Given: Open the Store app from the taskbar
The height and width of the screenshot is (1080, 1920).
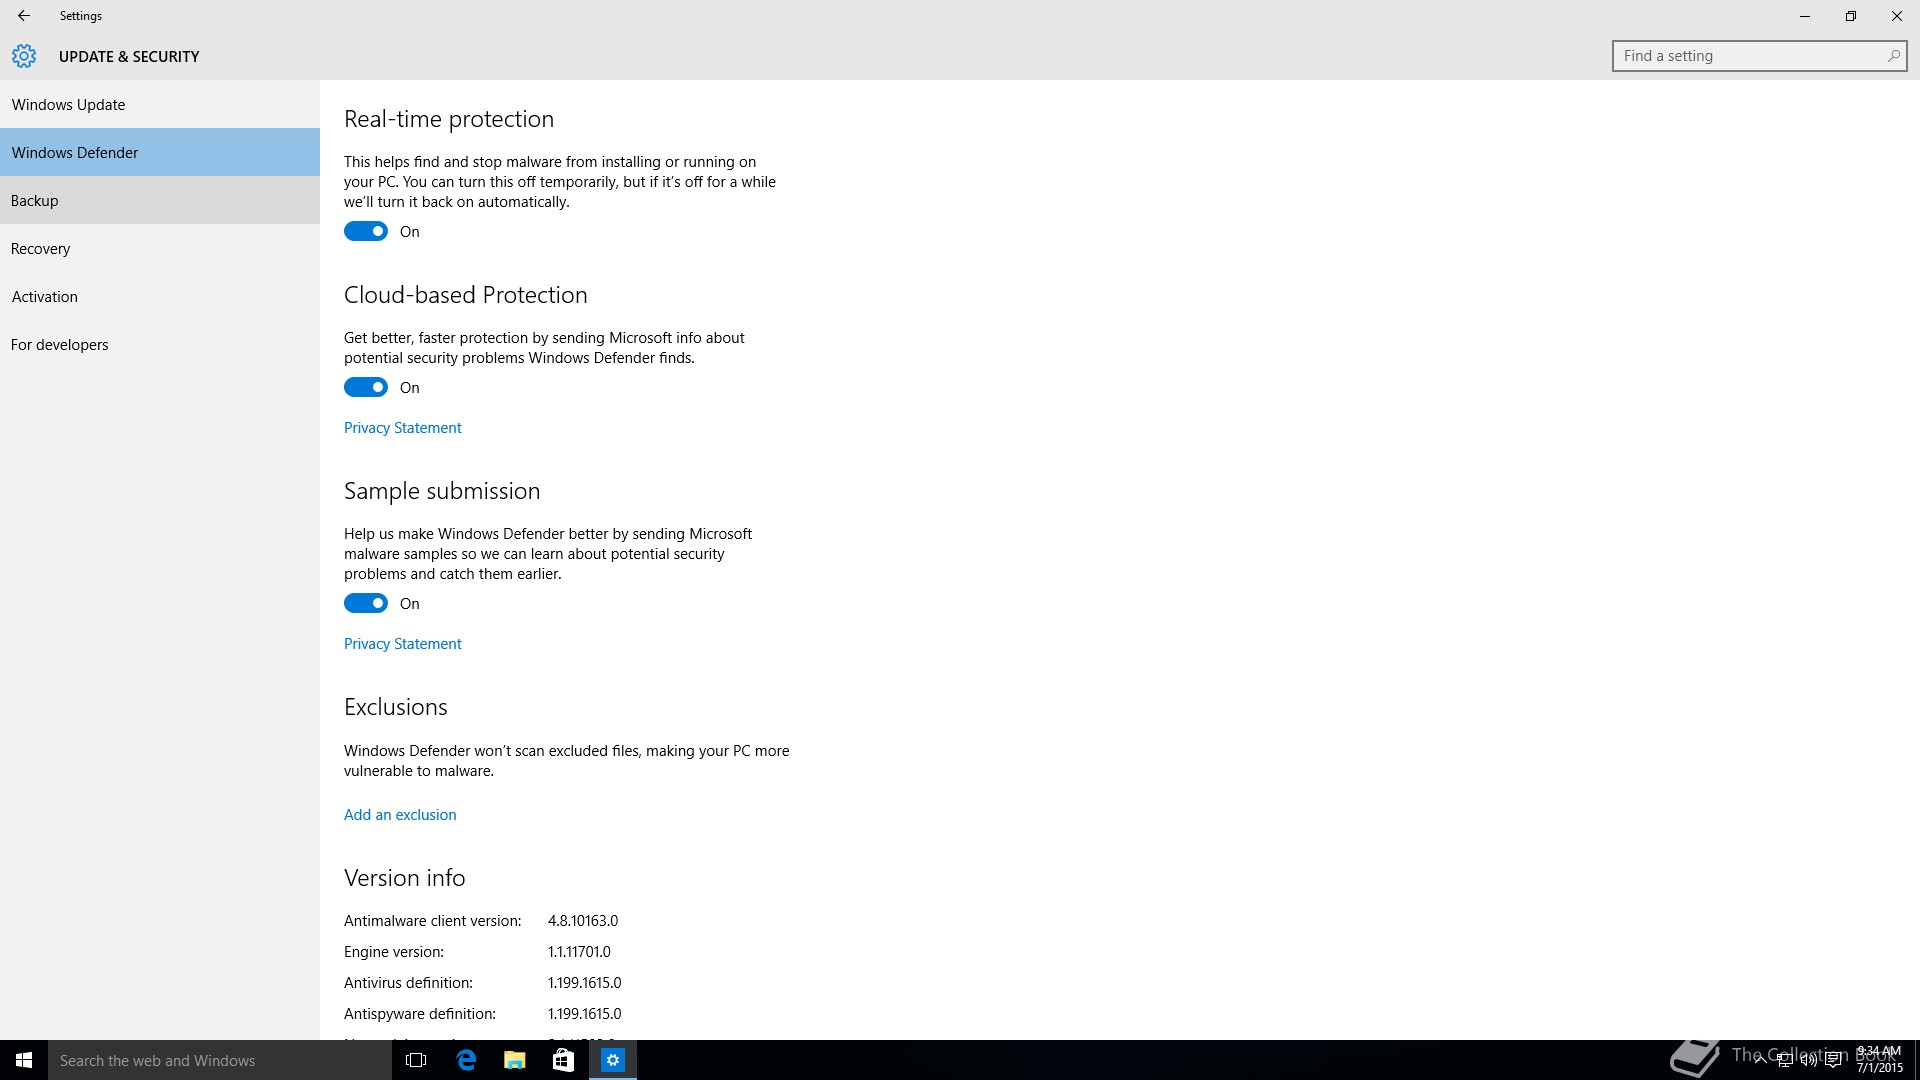Looking at the screenshot, I should click(x=563, y=1060).
